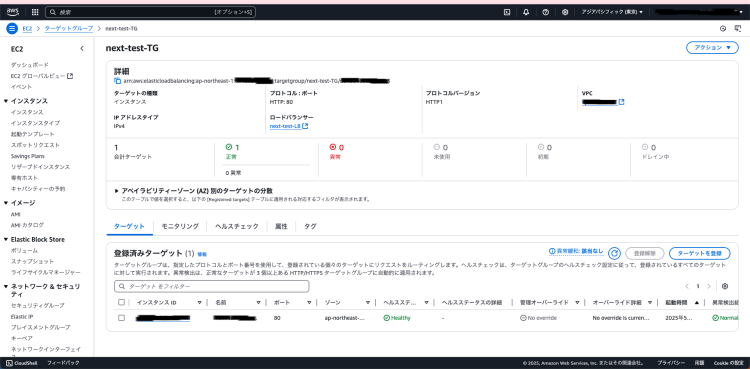Refresh the registered targets list
Viewport: 750px width, 369px height.
pyautogui.click(x=614, y=253)
